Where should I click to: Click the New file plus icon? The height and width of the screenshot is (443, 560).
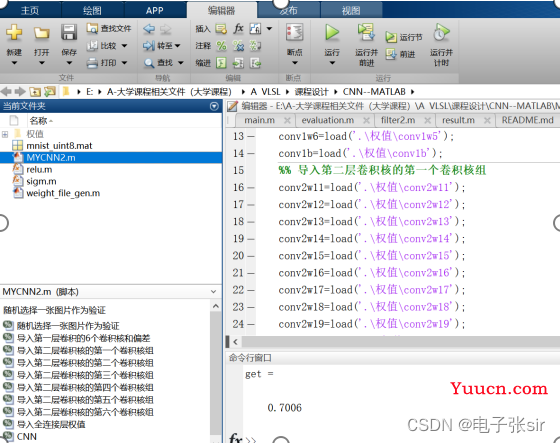(14, 33)
